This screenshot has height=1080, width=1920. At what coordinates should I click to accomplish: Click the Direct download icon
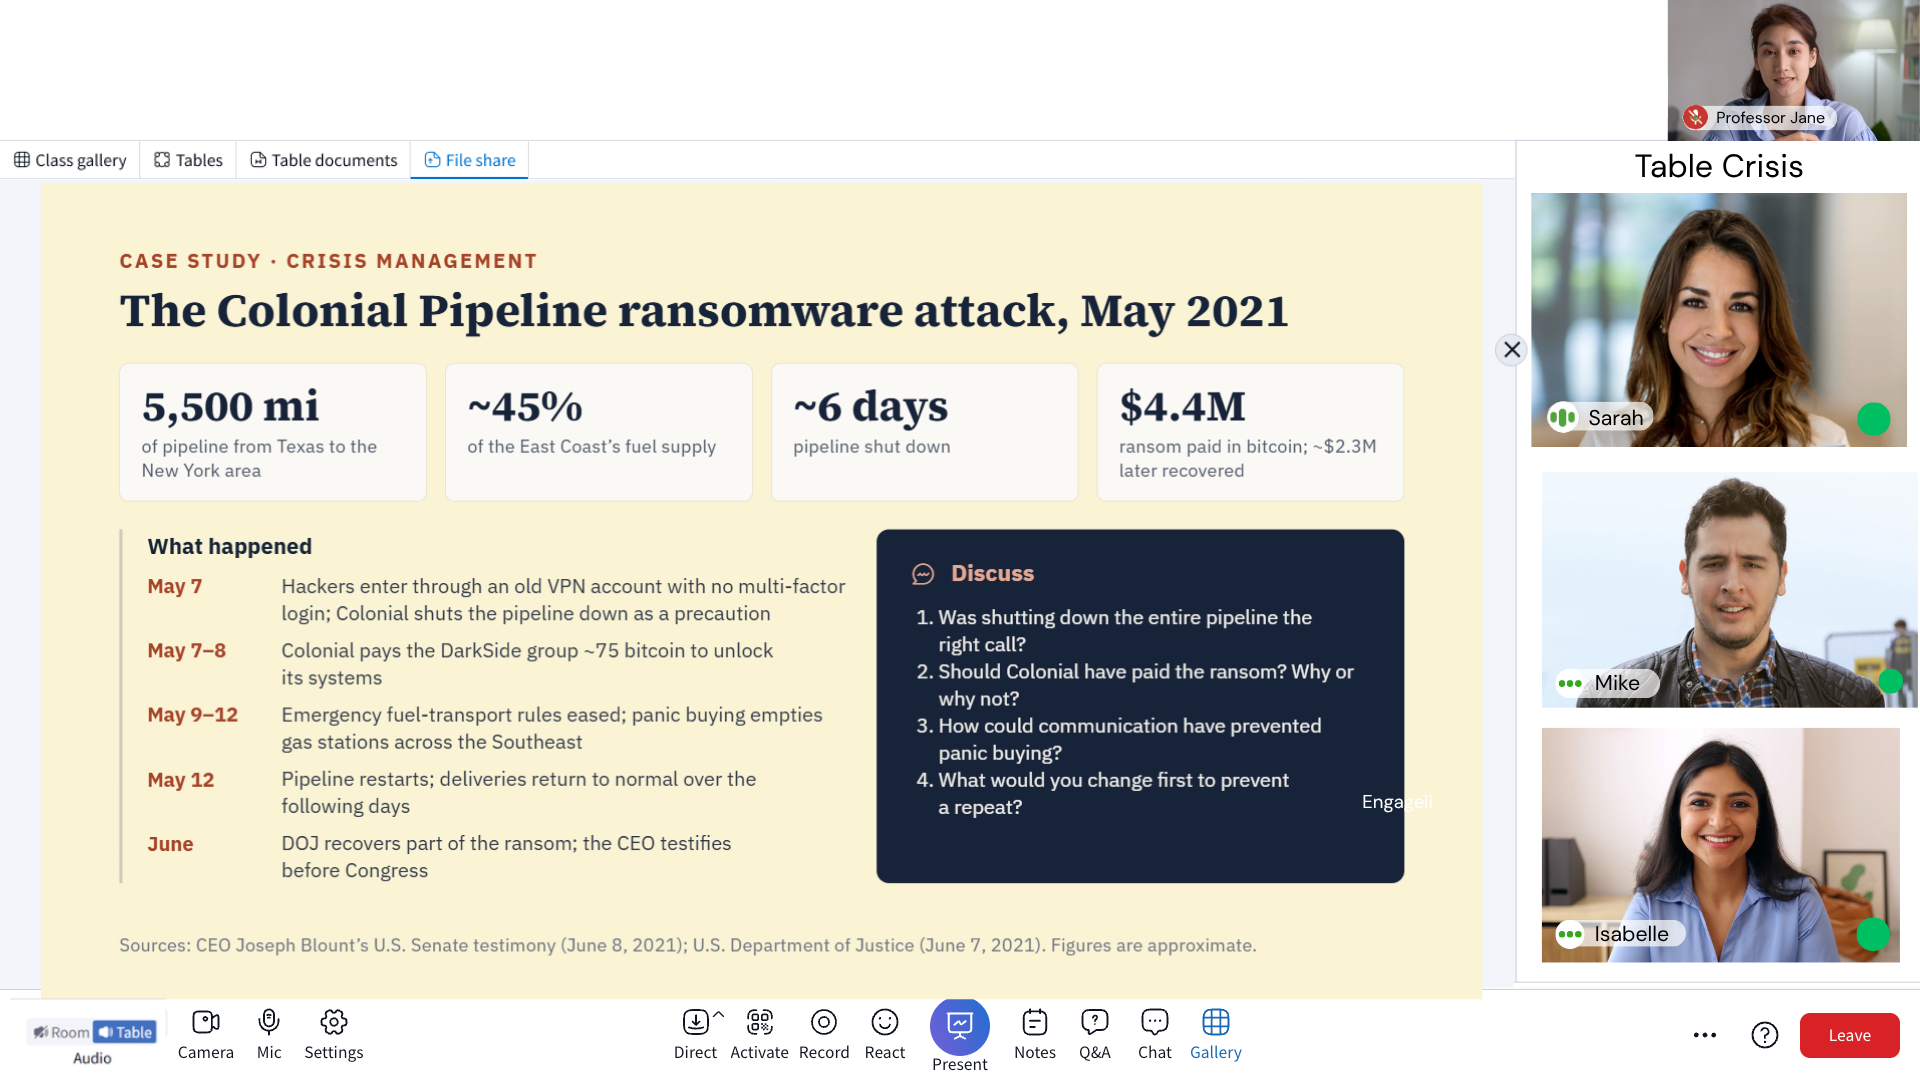point(695,1022)
